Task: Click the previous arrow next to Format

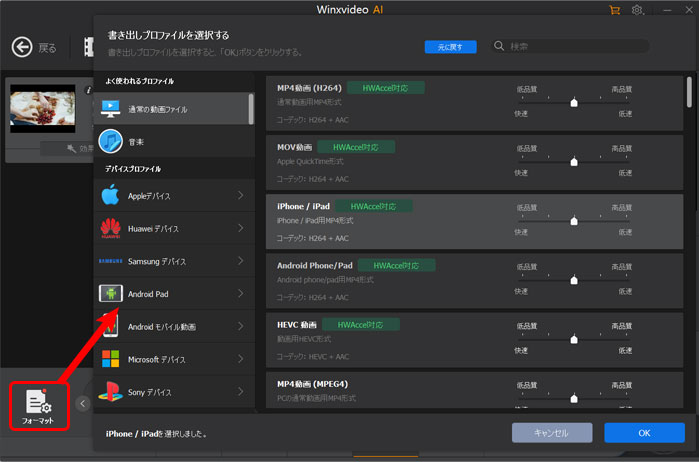Action: [x=82, y=404]
